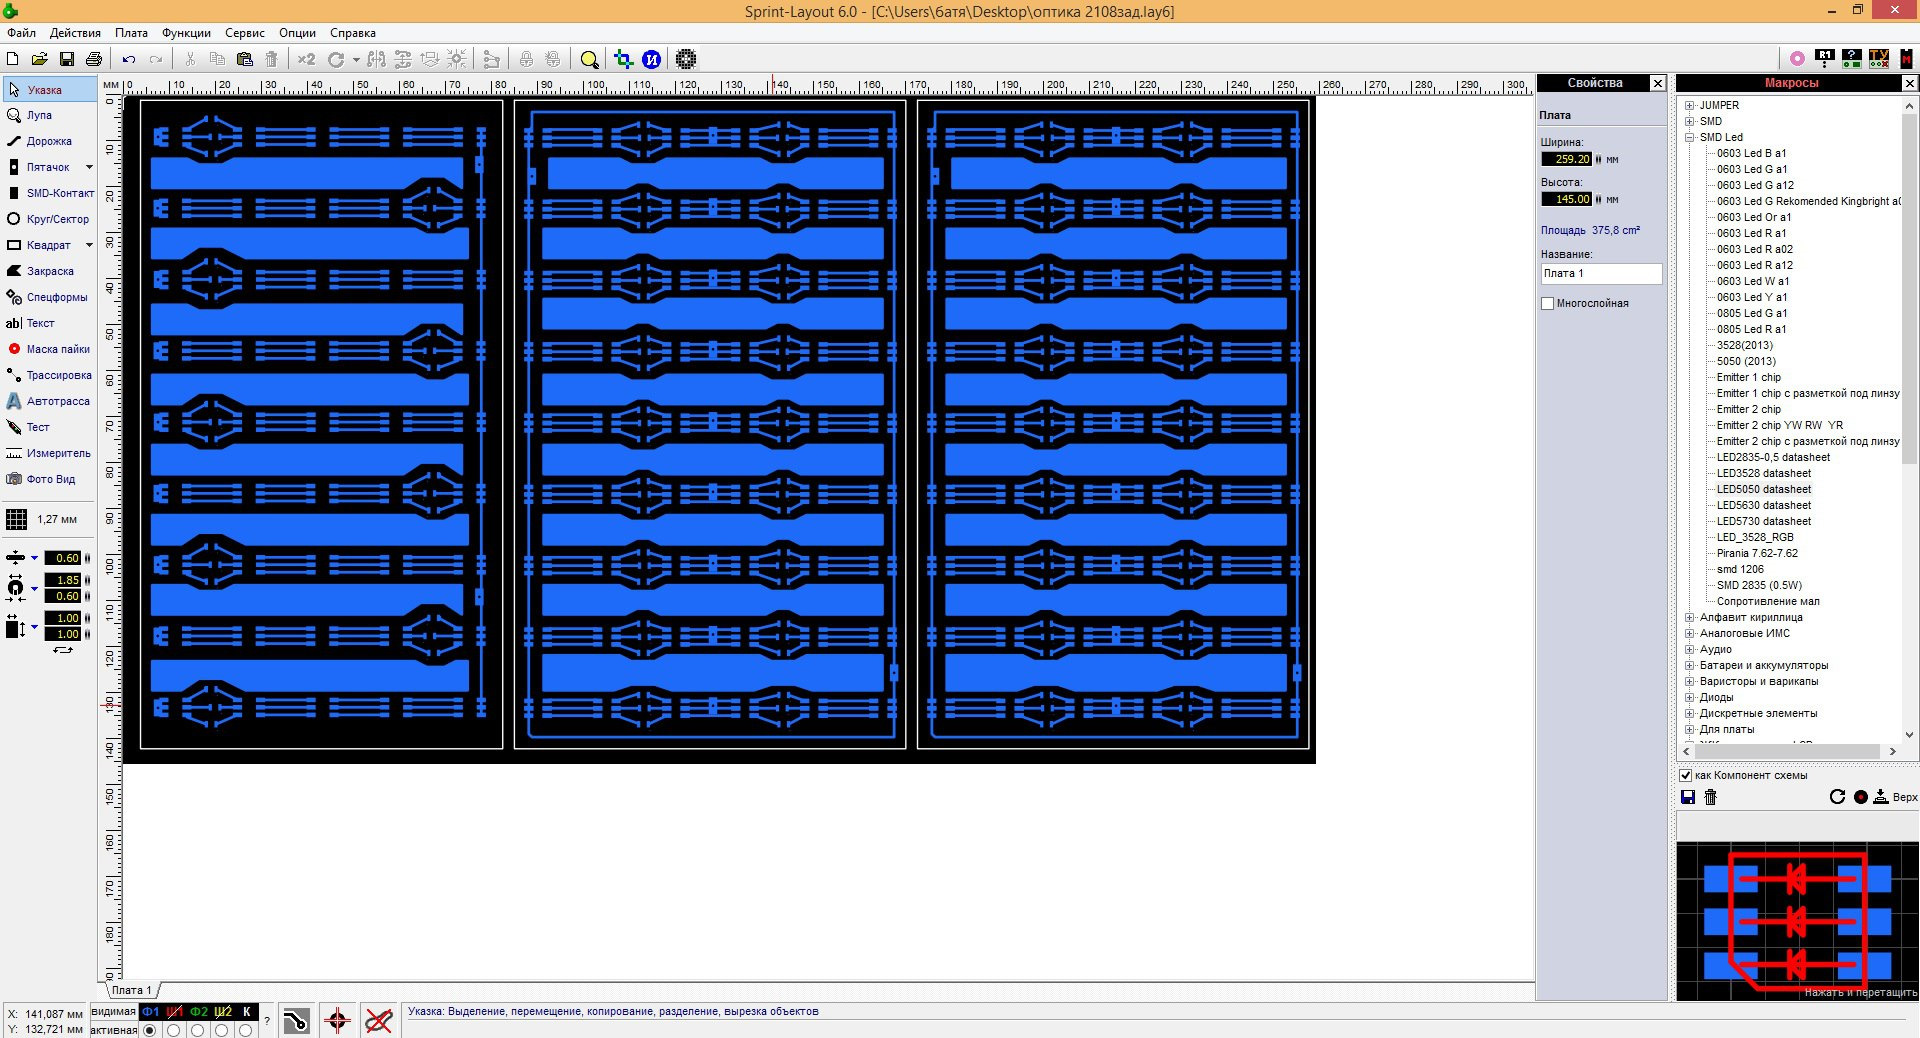This screenshot has height=1038, width=1920.
Task: Select the Измеритель measuring tool
Action: (x=49, y=453)
